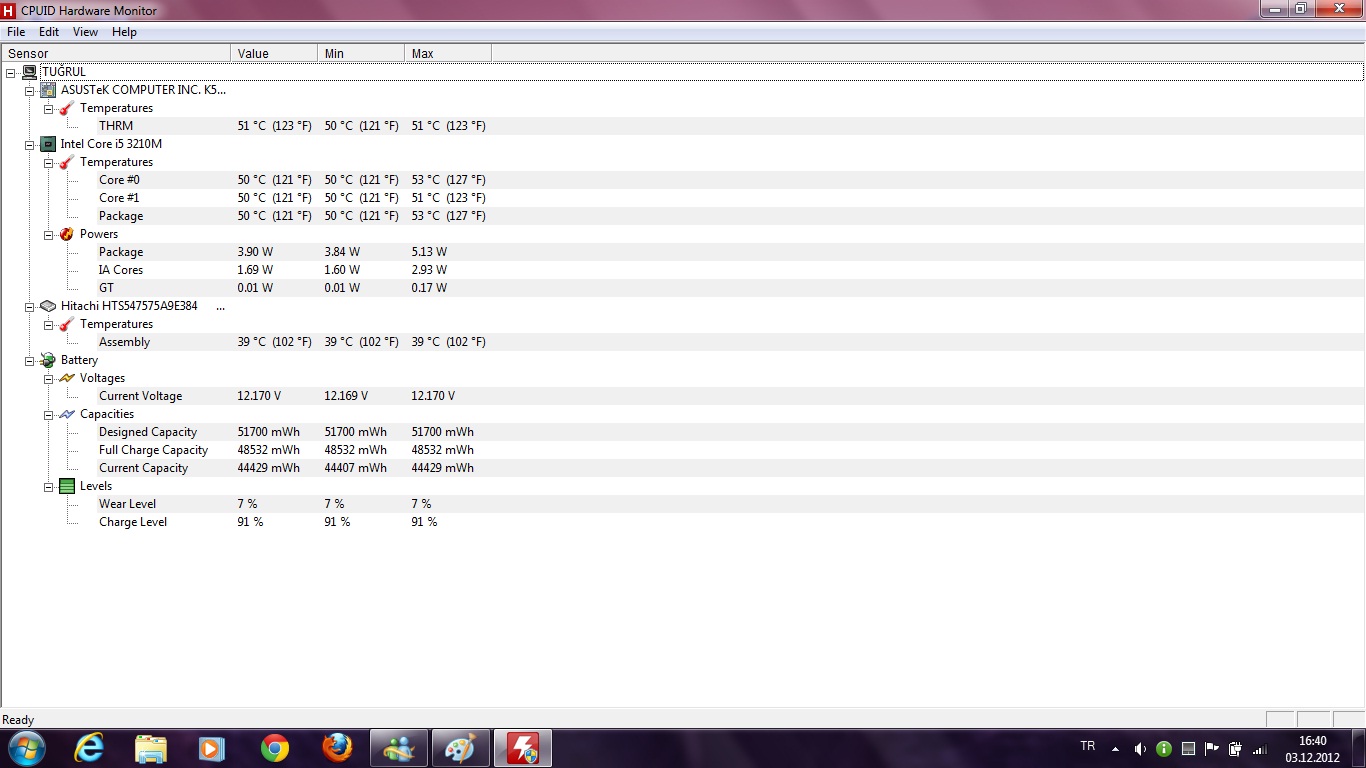Click thermometer icon under Intel Core Temperatures

[67, 162]
